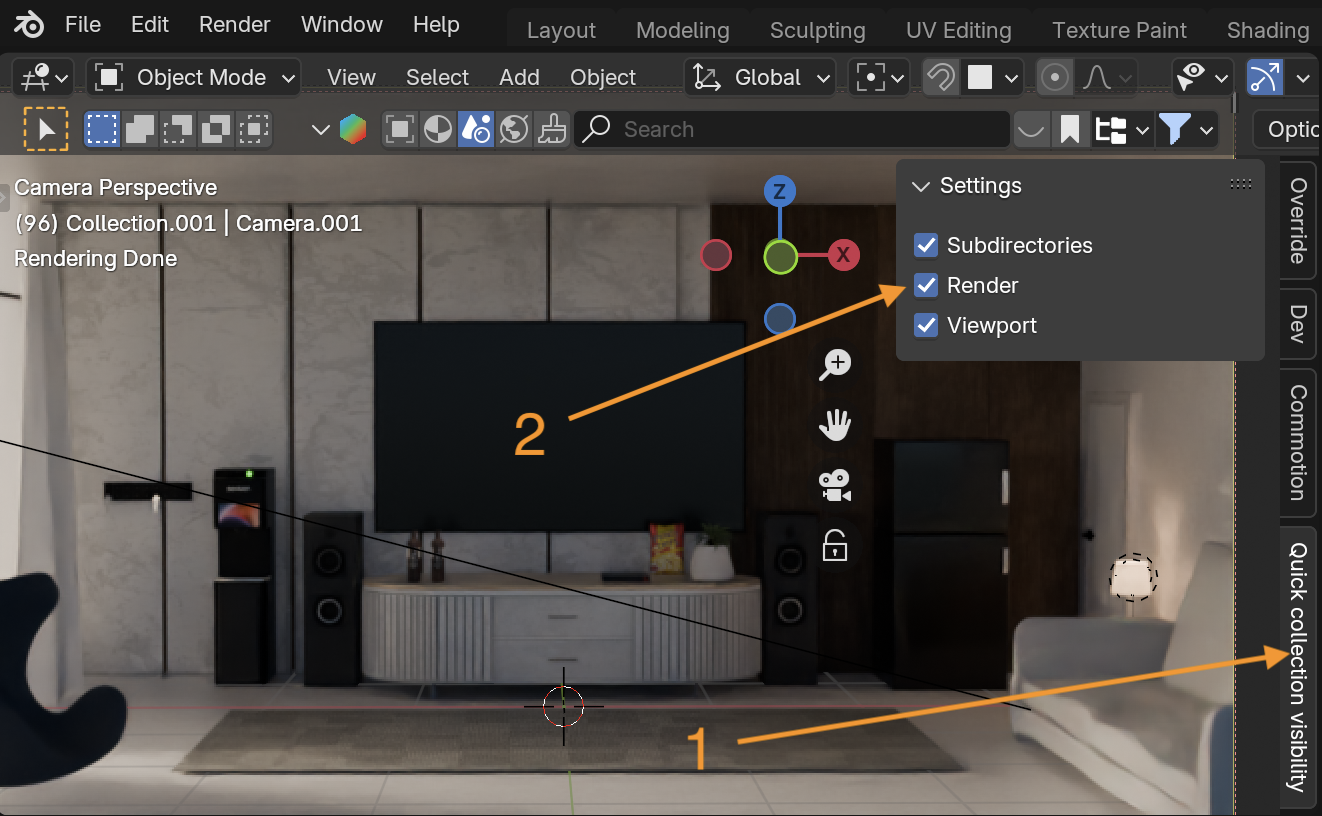Image resolution: width=1322 pixels, height=816 pixels.
Task: Switch to material preview shading
Action: [475, 129]
